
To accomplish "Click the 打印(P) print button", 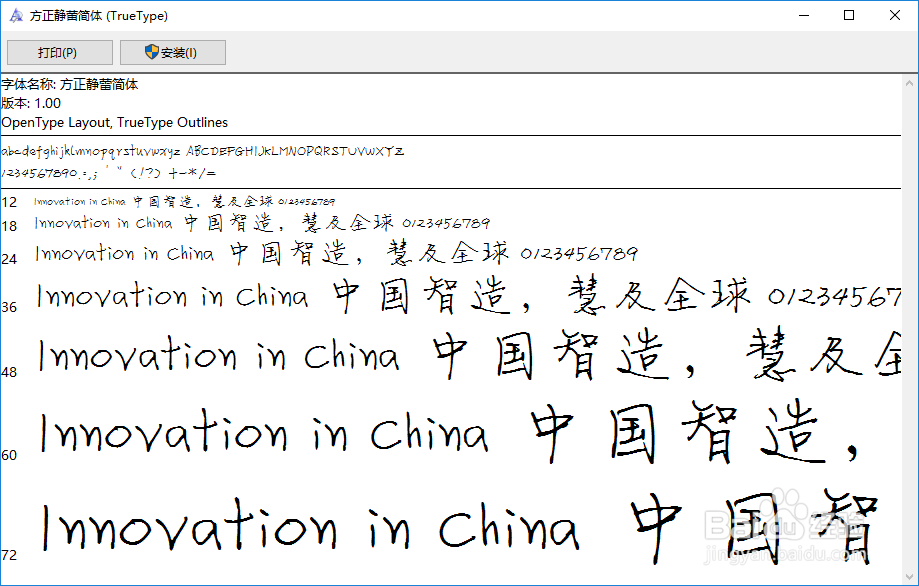I will click(x=60, y=53).
